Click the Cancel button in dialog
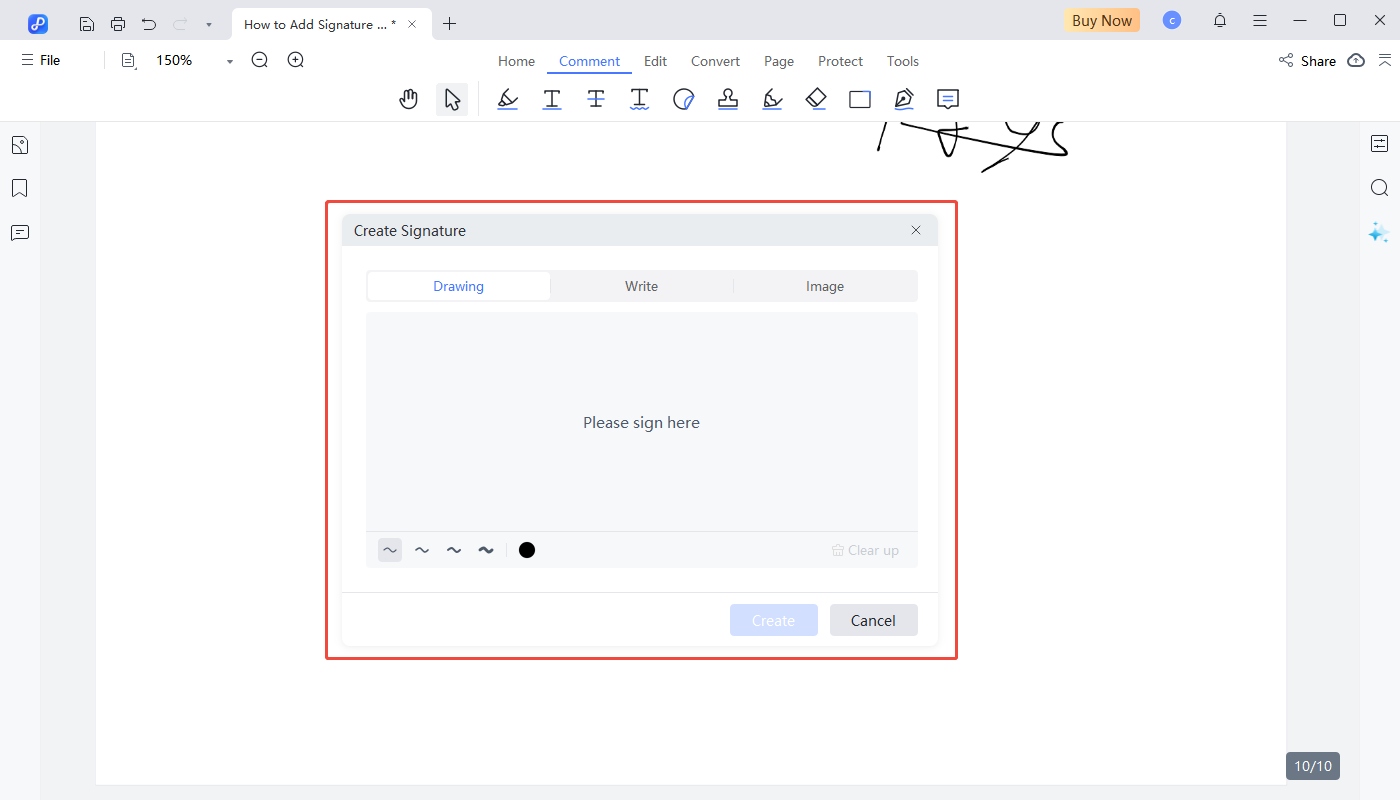This screenshot has height=800, width=1400. tap(873, 620)
